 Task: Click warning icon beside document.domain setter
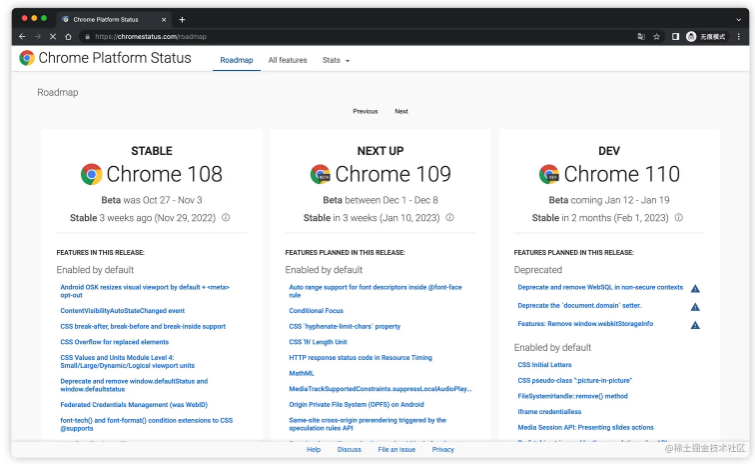695,307
